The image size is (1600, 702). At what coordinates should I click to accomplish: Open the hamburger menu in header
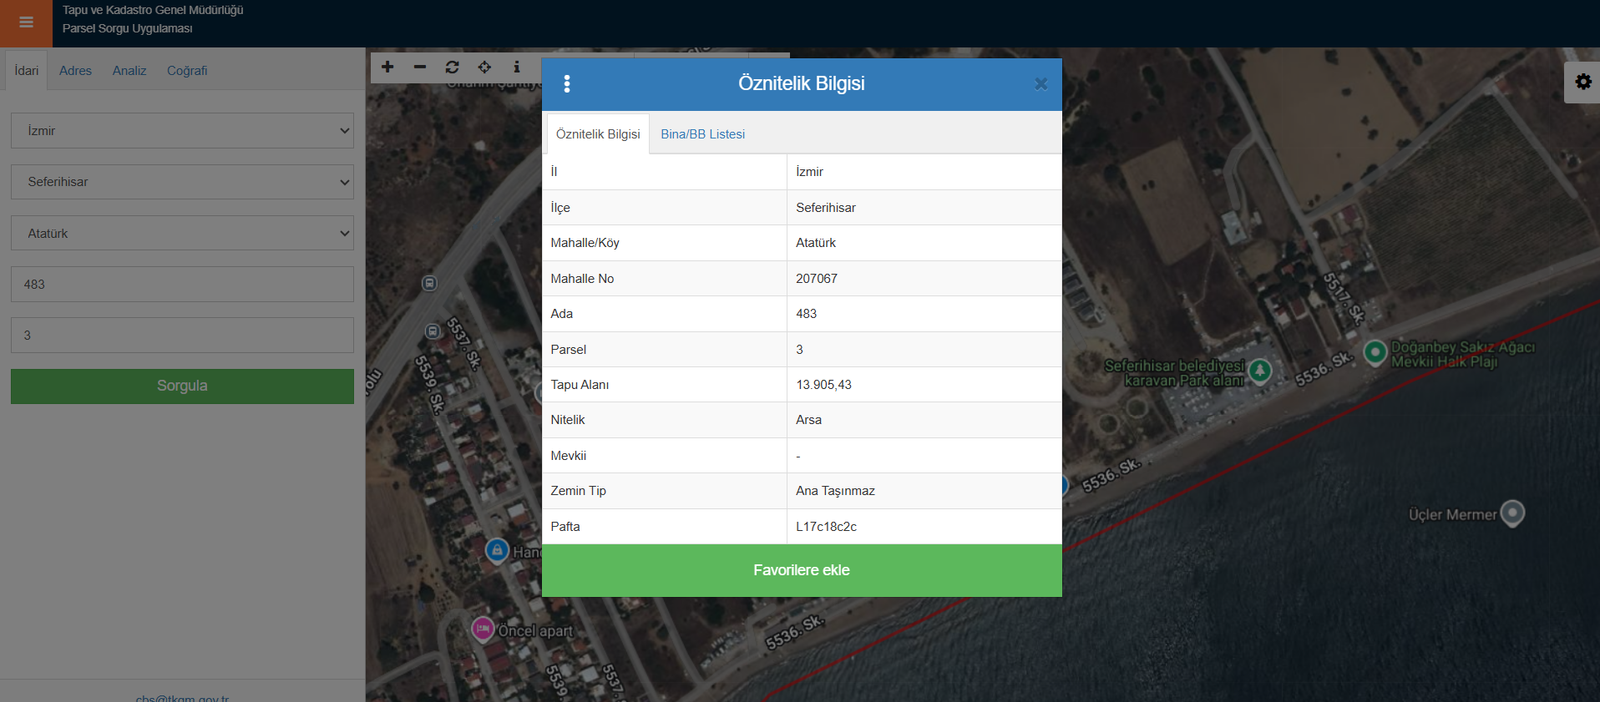click(x=26, y=22)
